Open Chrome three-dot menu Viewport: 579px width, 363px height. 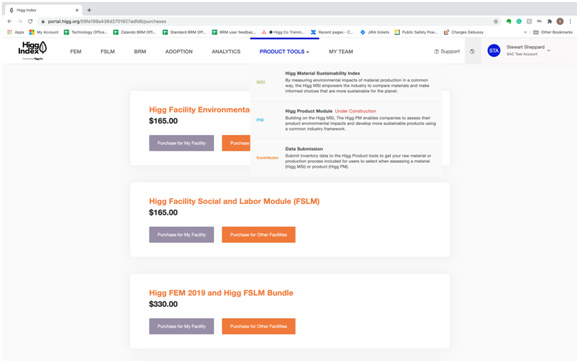[571, 21]
